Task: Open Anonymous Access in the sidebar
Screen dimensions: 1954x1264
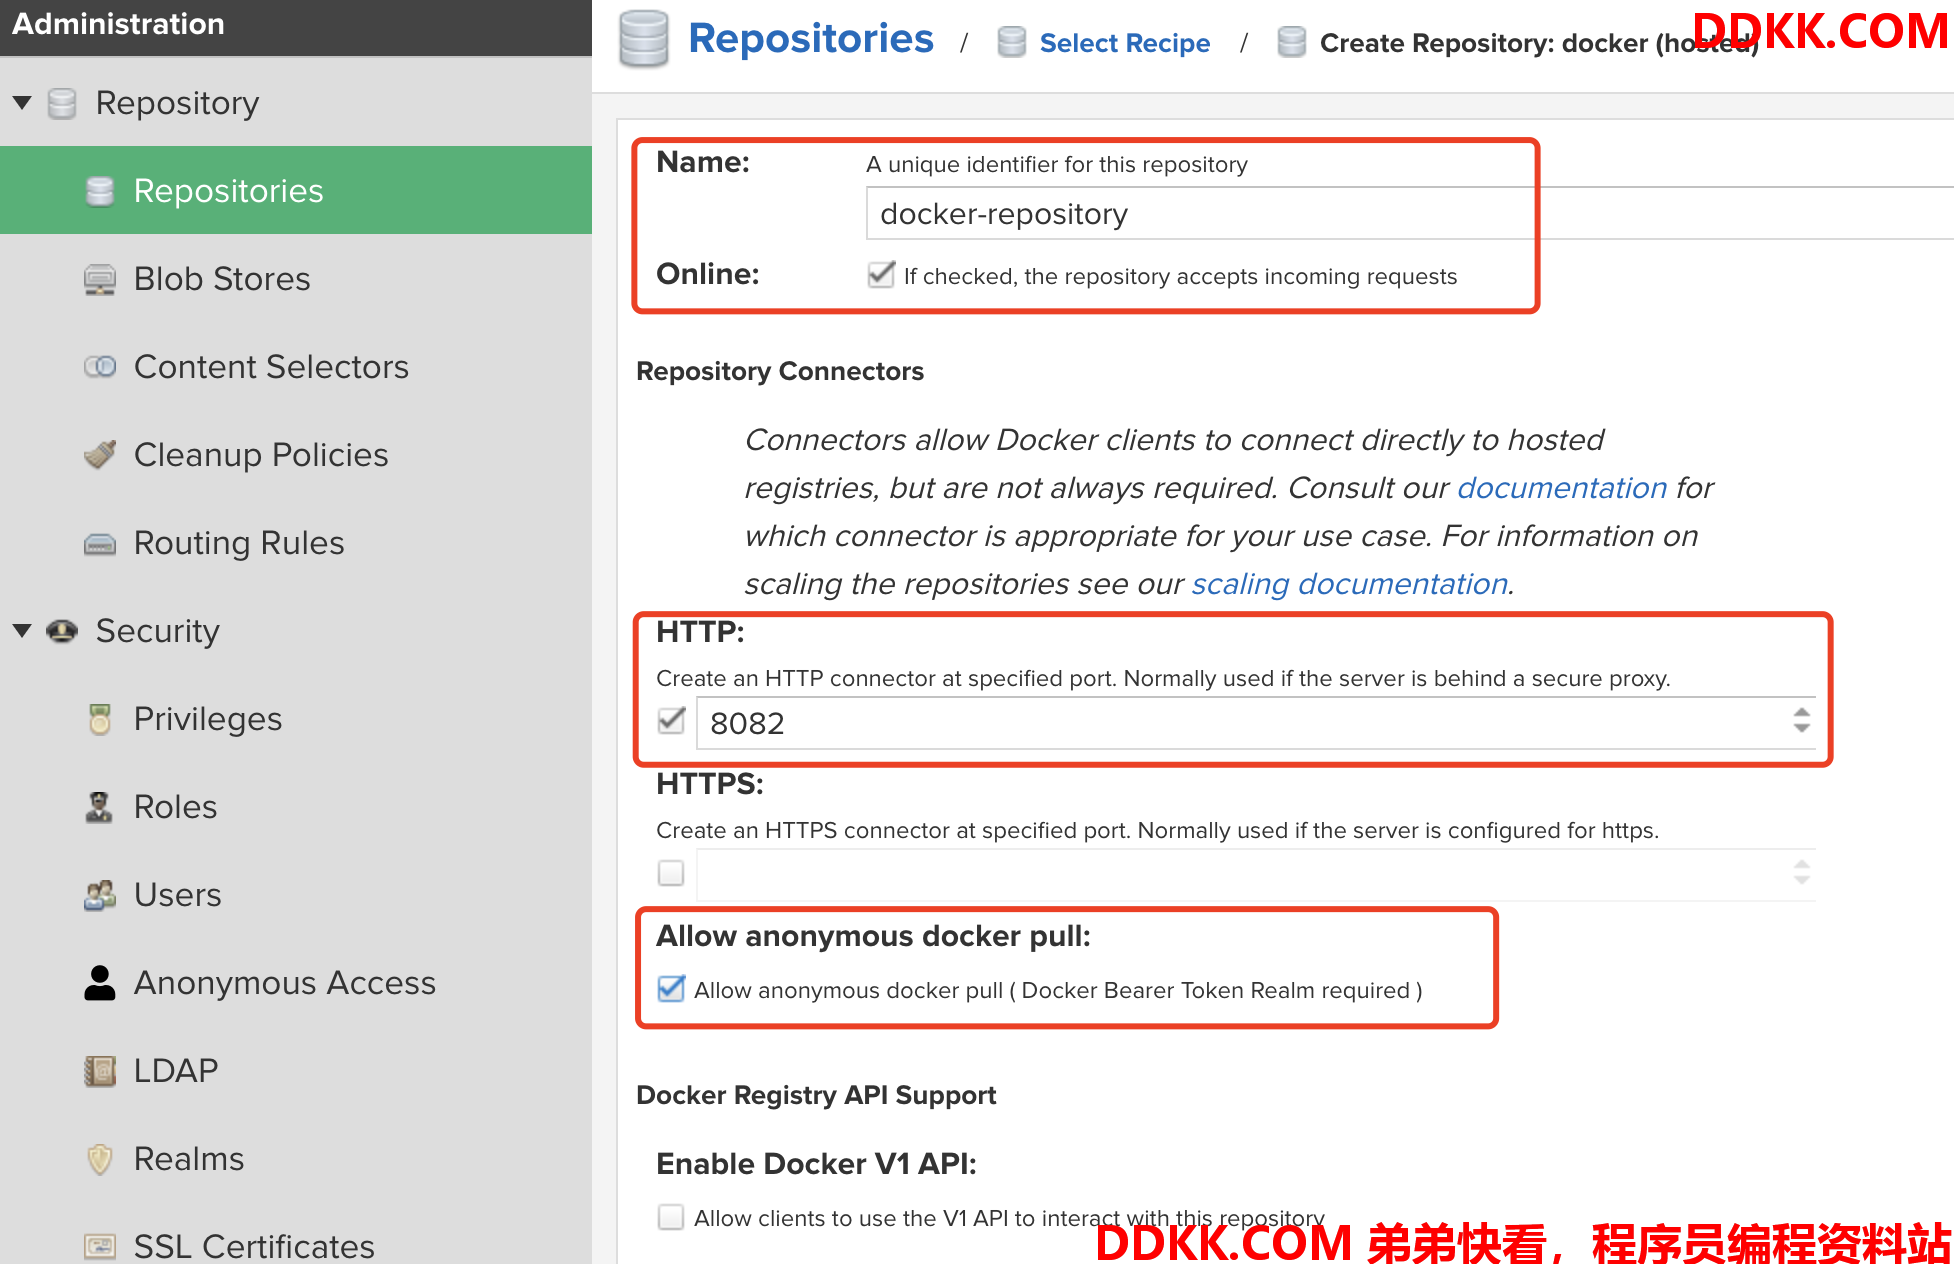Action: 296,983
